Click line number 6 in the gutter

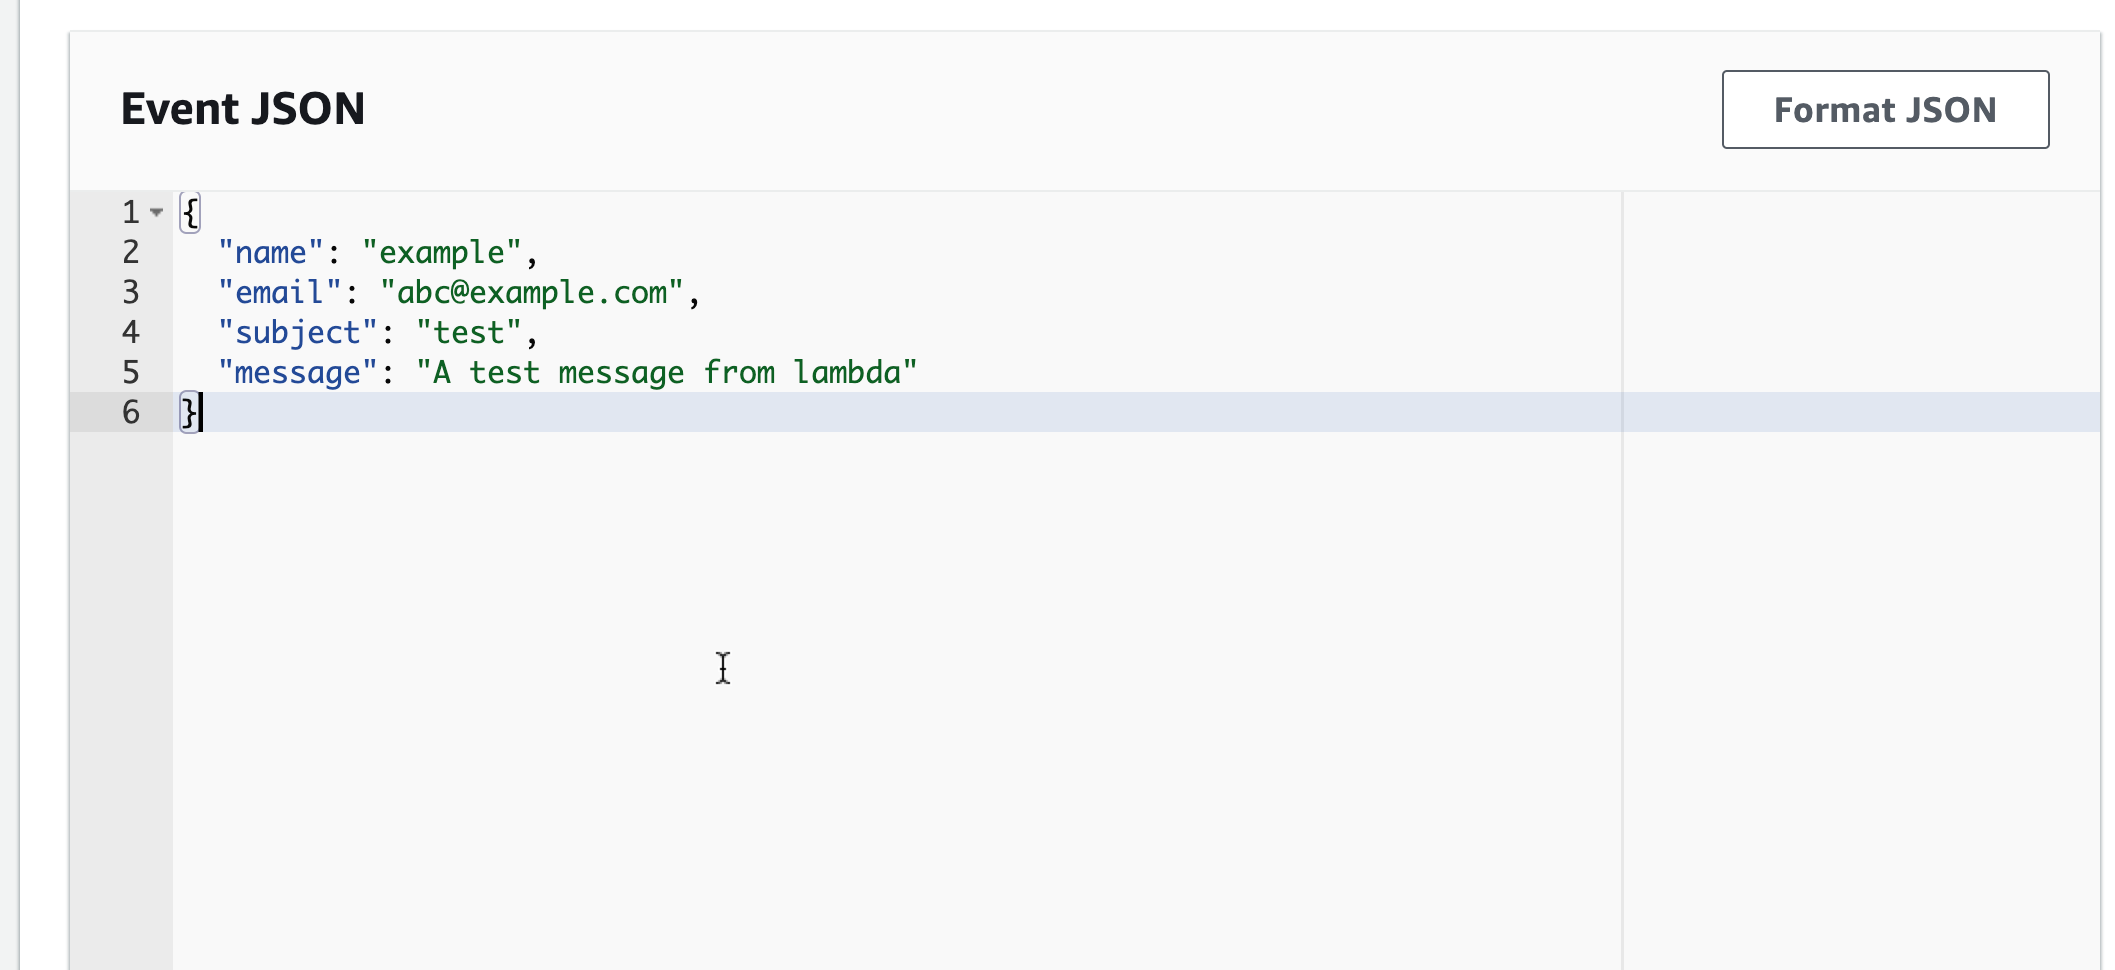coord(131,412)
